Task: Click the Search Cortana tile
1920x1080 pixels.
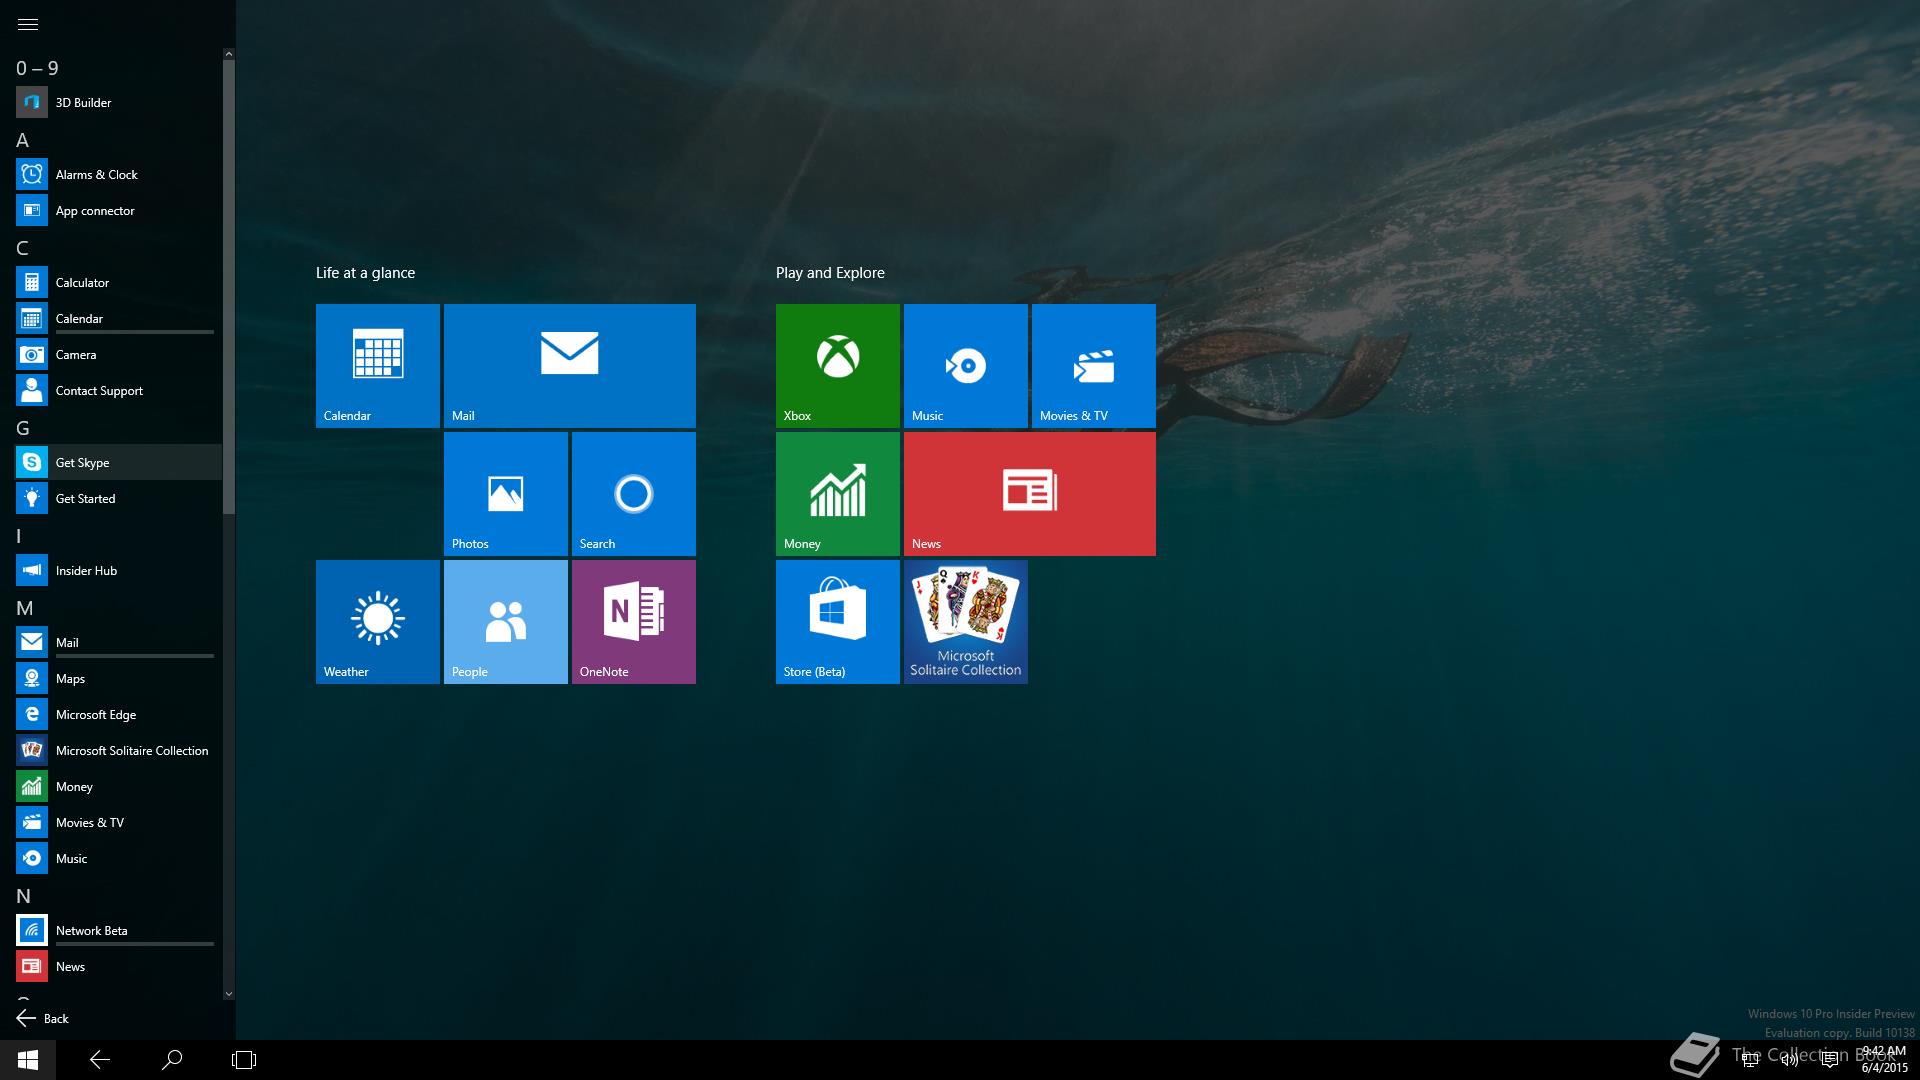Action: pos(634,494)
